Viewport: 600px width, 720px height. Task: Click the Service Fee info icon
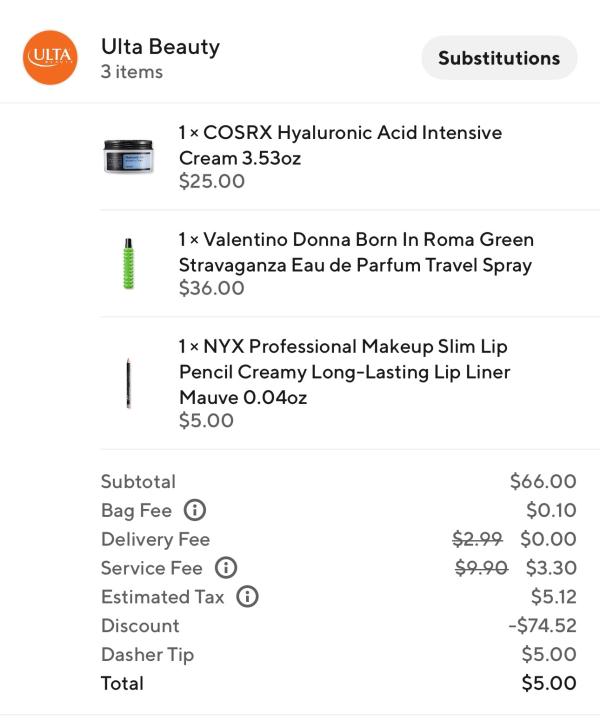click(226, 568)
